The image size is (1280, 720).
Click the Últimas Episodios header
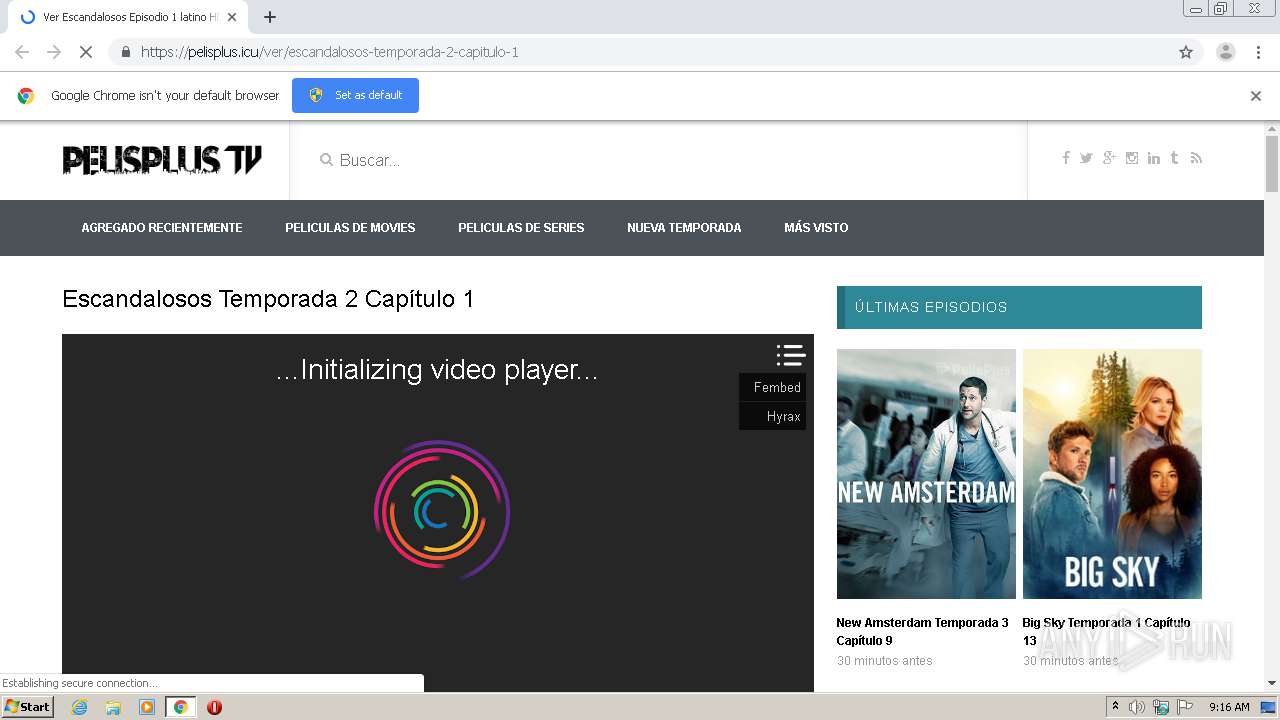(1019, 307)
